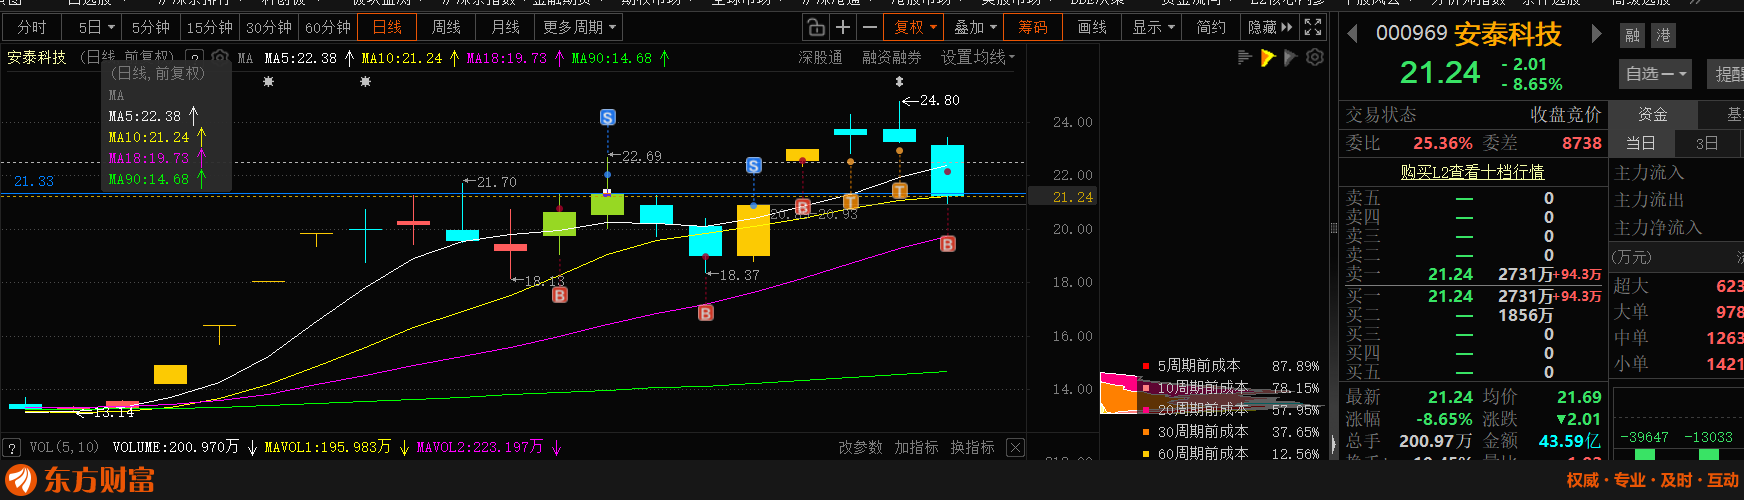Screen dimensions: 1744x500
Task: Open MA indicator settings gear icon
Action: point(220,58)
